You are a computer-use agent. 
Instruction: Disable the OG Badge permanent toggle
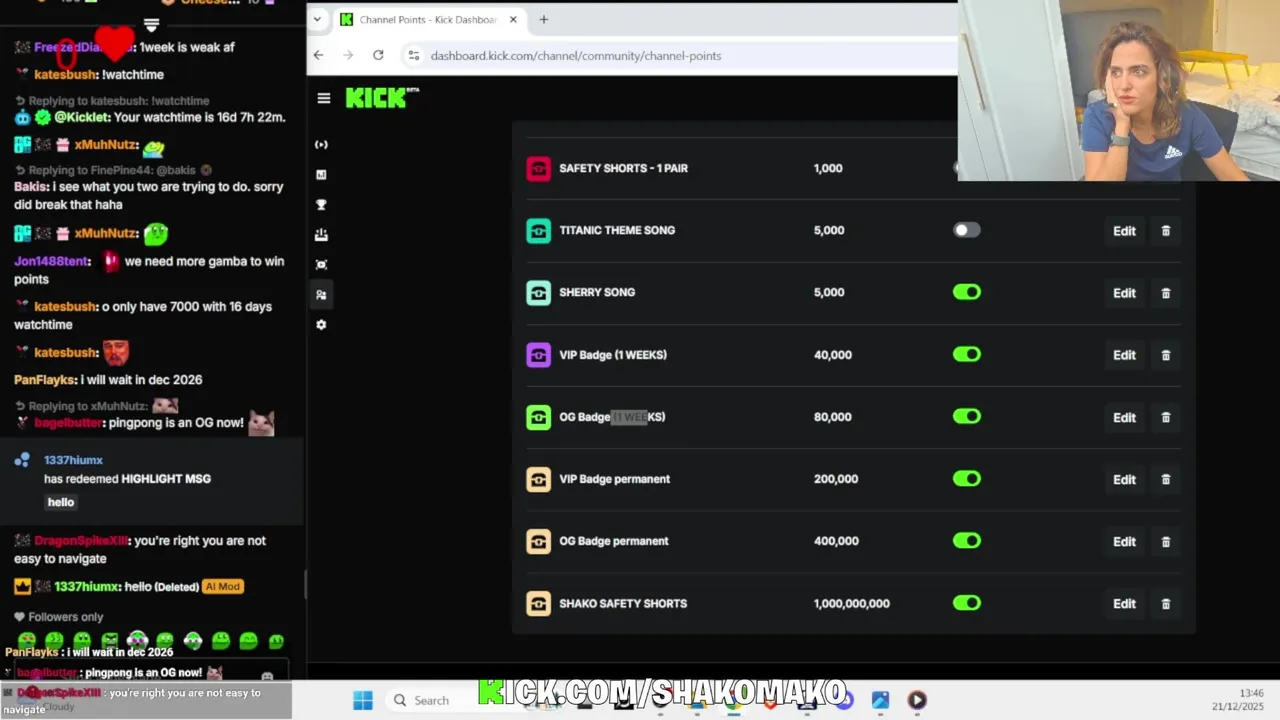(966, 541)
